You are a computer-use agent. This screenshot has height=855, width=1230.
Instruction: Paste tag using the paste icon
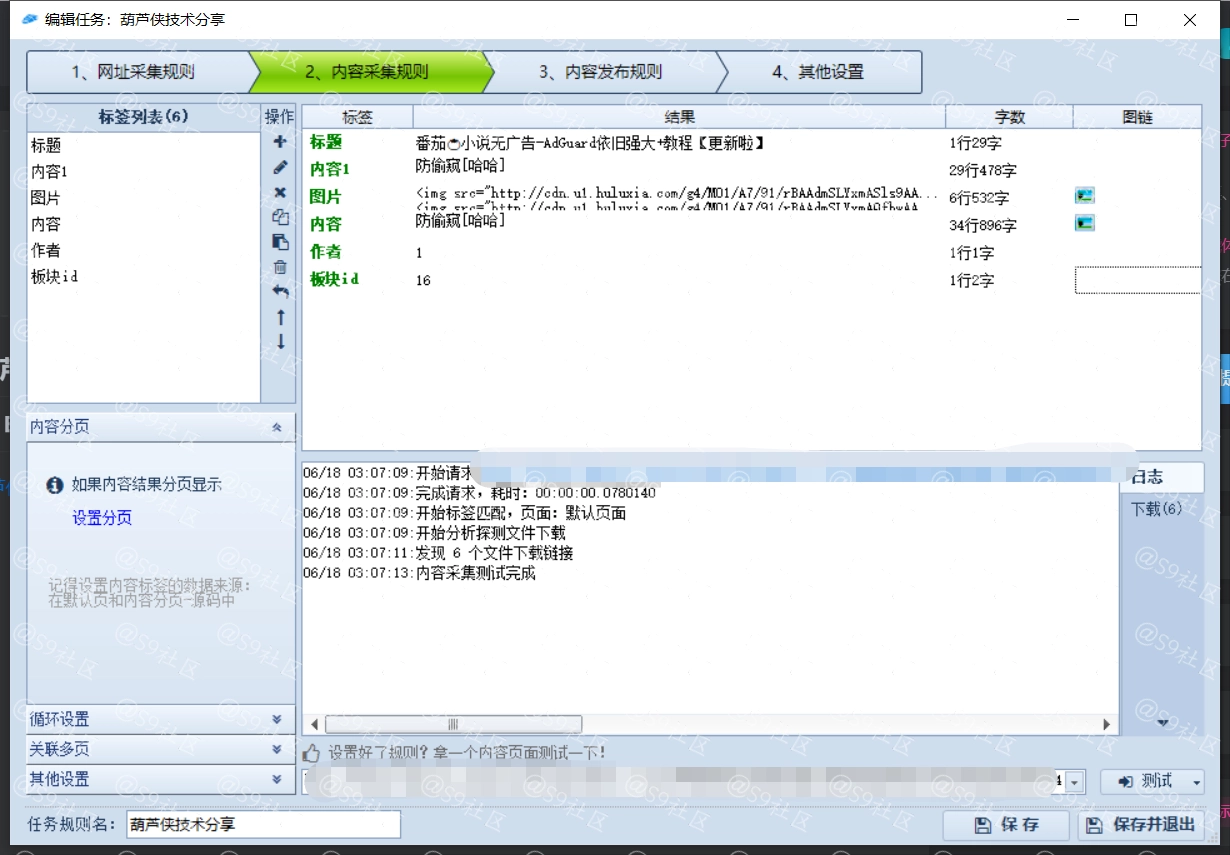pyautogui.click(x=280, y=242)
